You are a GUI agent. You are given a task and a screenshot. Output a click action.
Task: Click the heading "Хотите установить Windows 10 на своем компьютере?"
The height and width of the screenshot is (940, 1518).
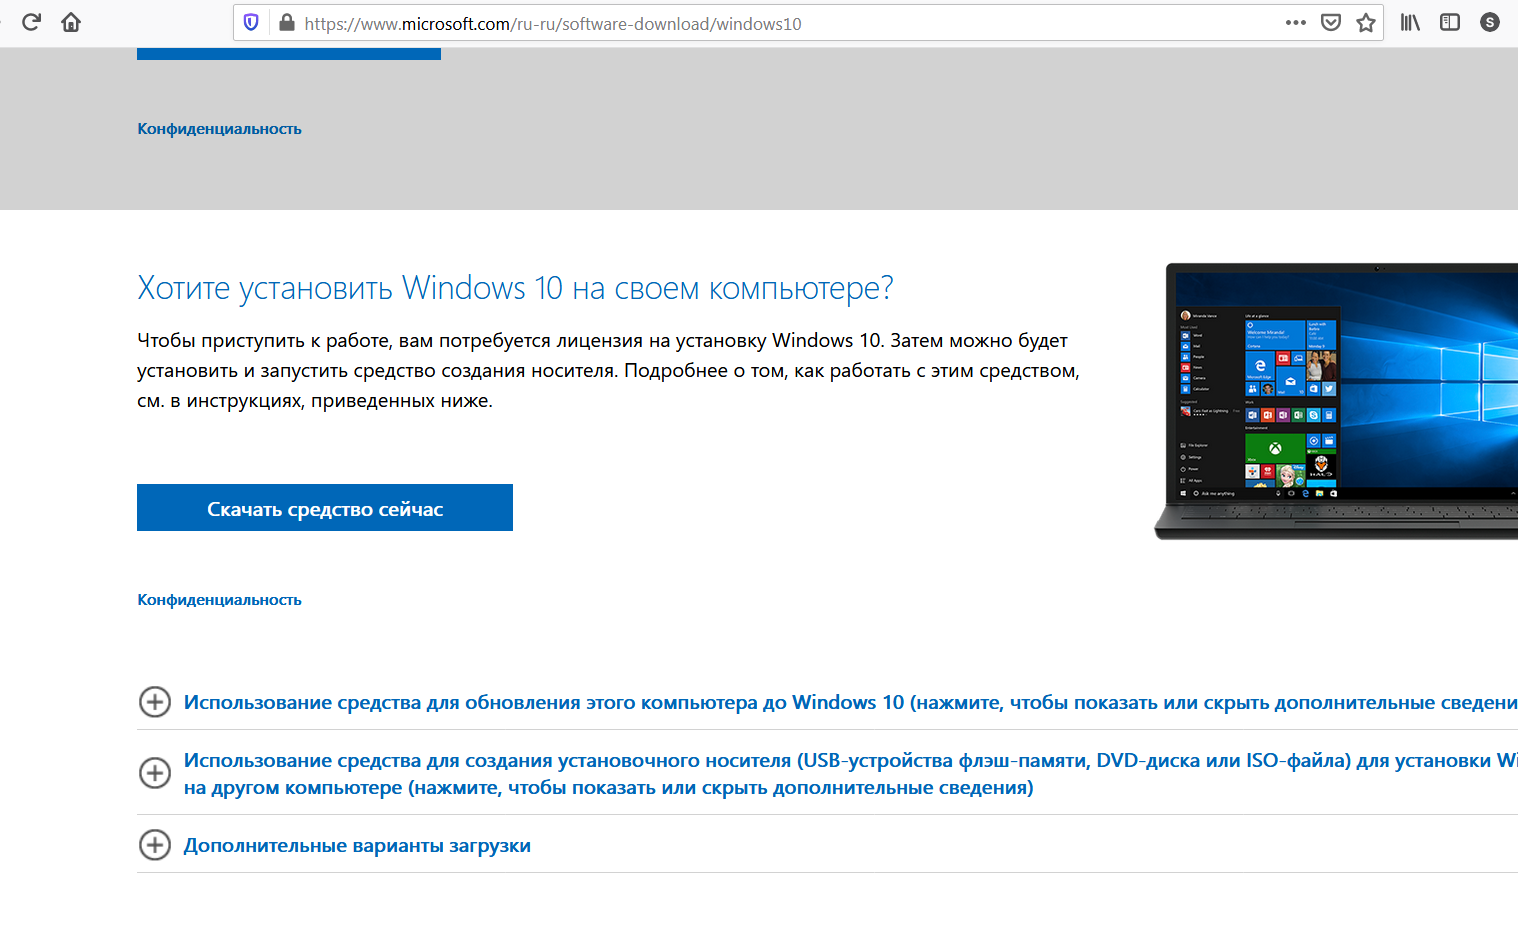click(x=515, y=288)
